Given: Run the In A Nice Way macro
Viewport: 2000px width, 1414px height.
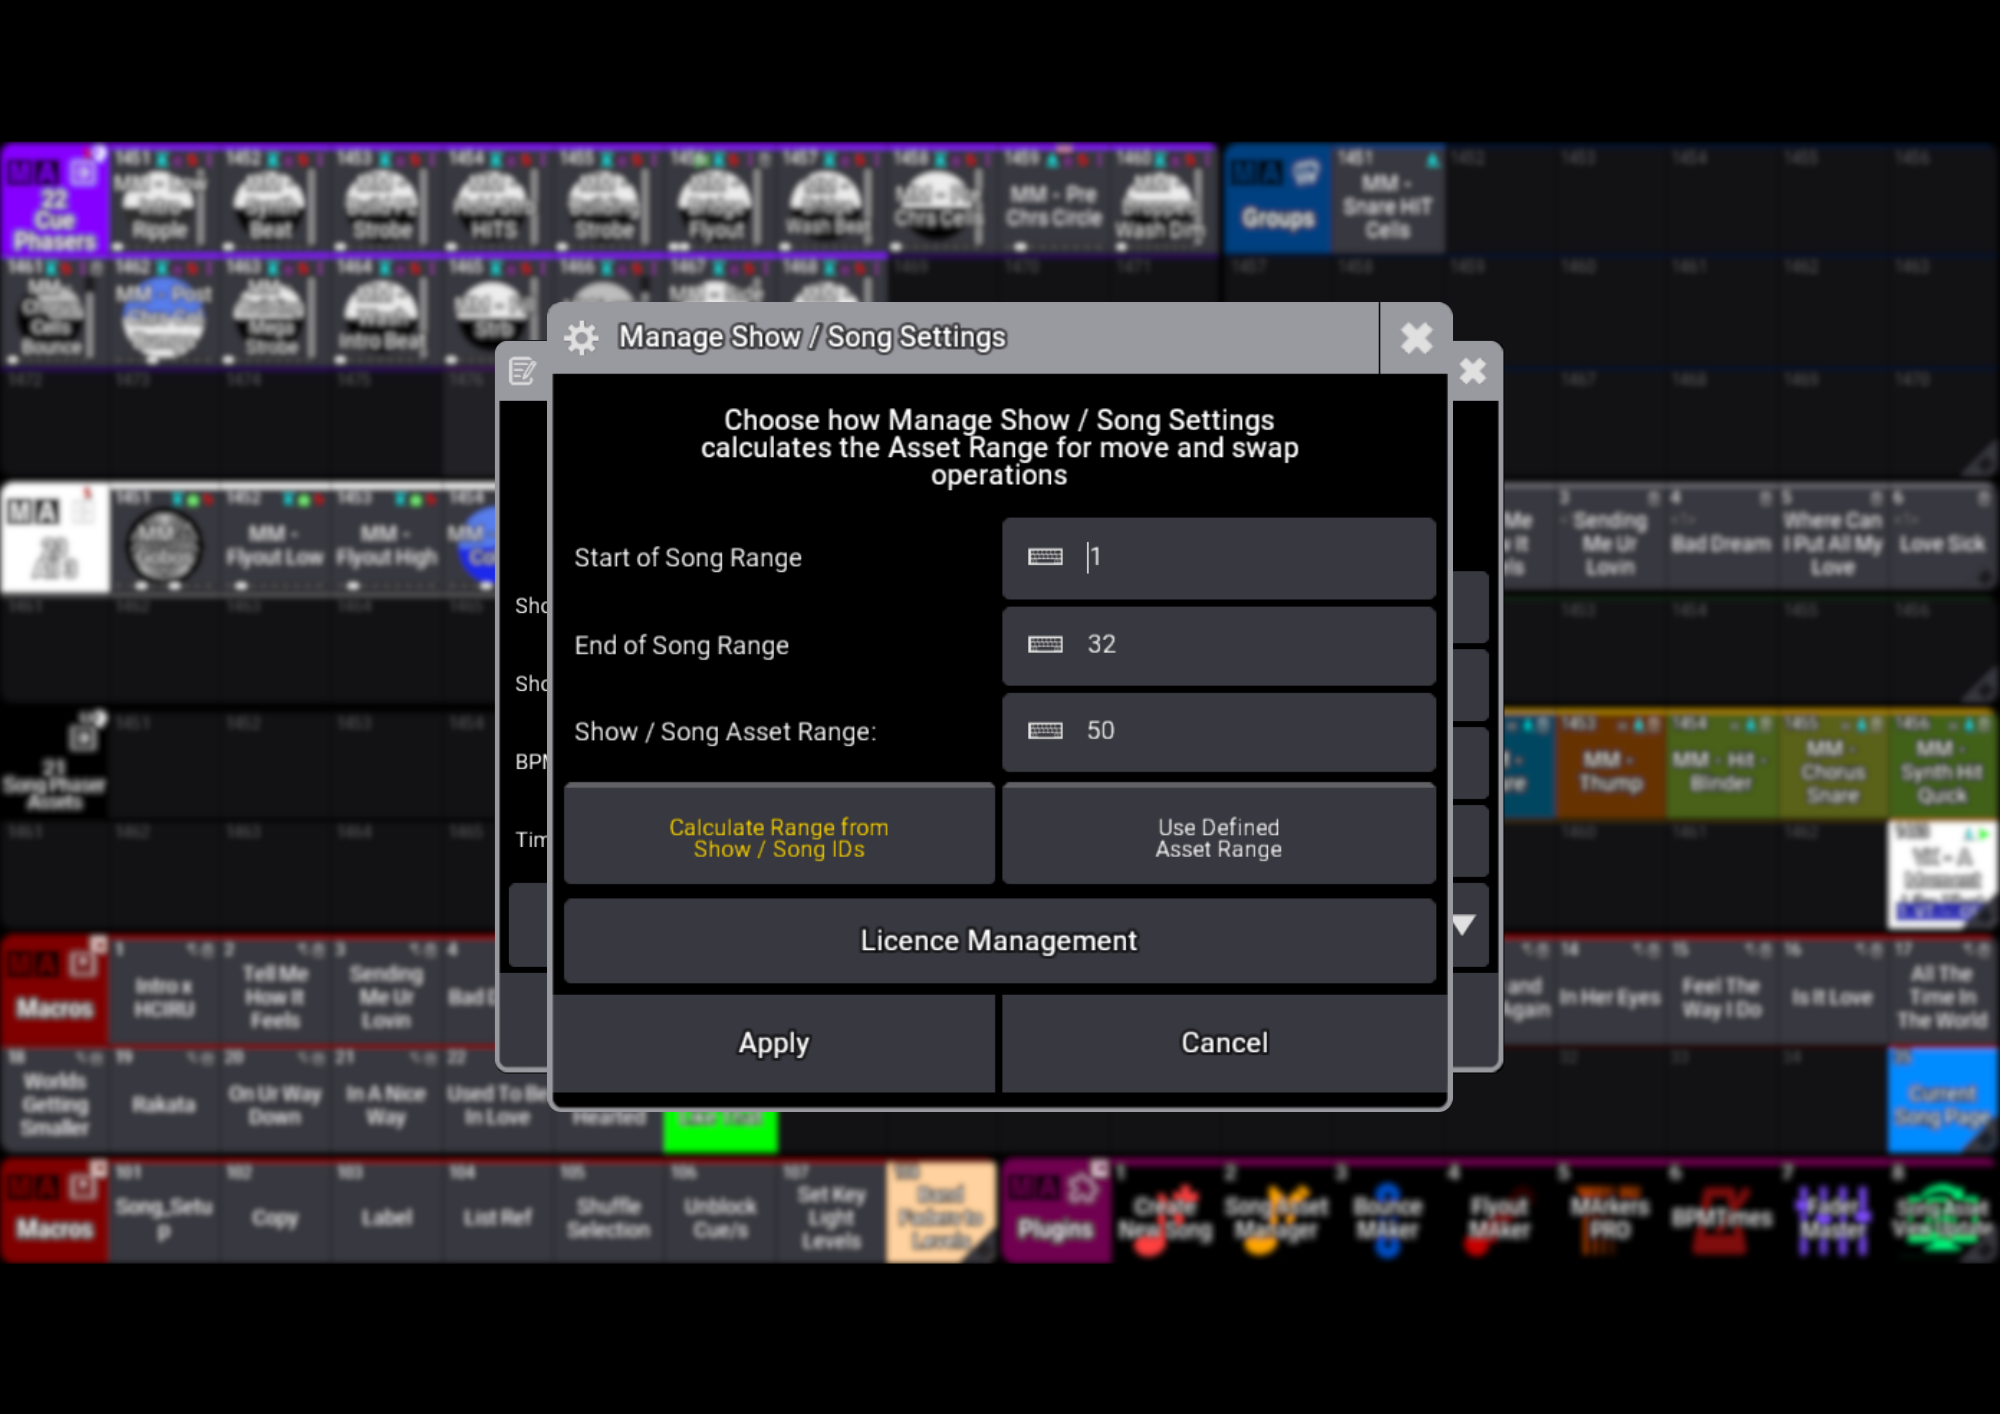Looking at the screenshot, I should click(385, 1102).
